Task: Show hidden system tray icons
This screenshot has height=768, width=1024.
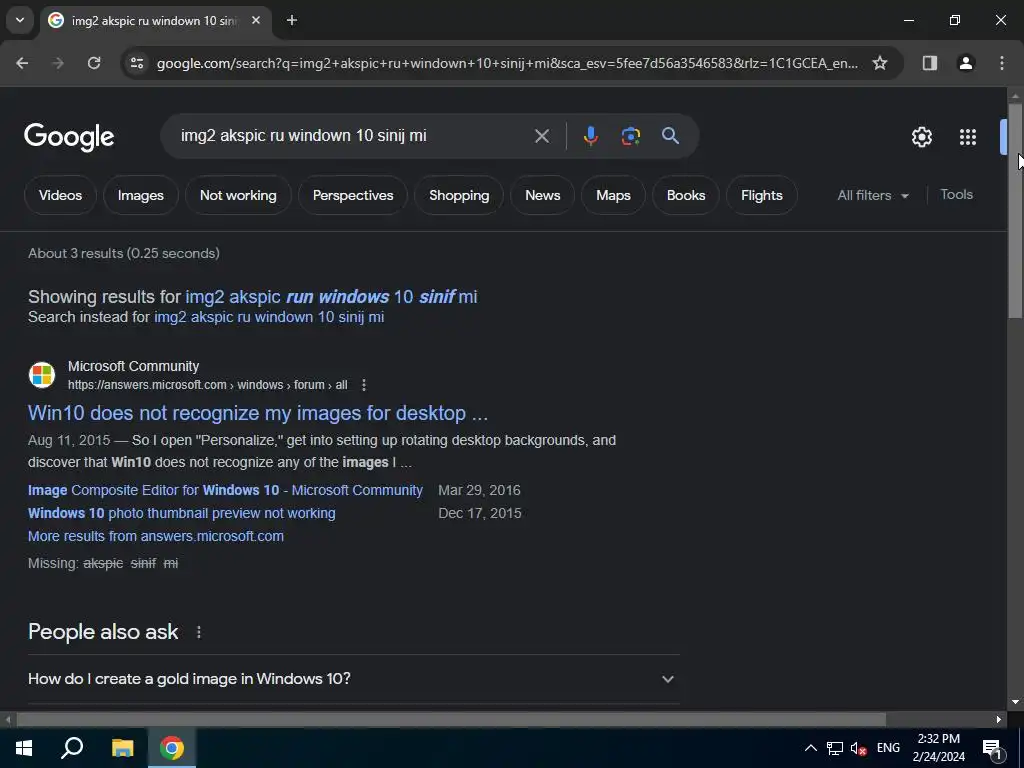Action: [x=810, y=748]
